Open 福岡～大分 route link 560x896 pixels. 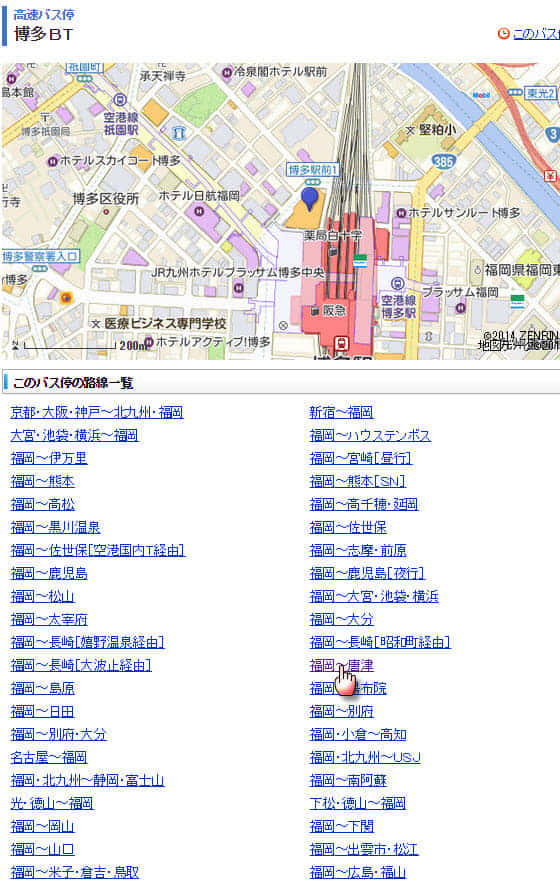341,619
